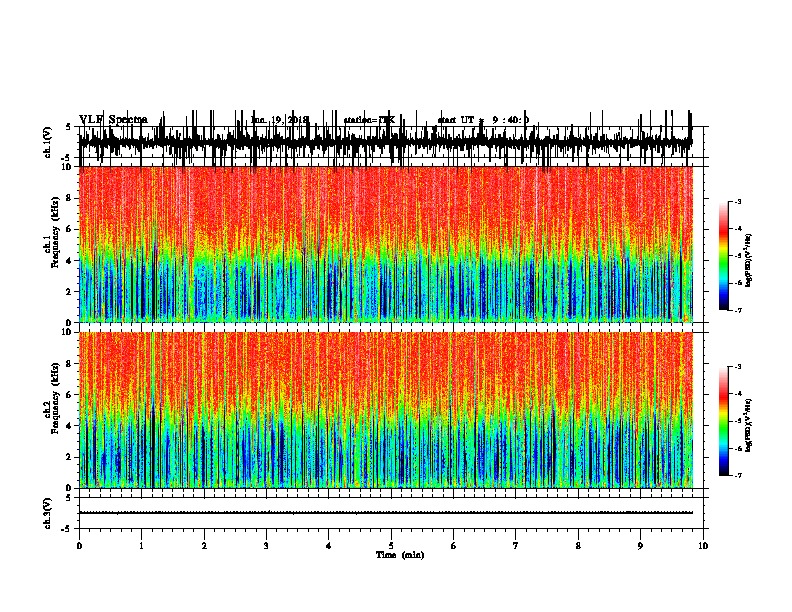Click the 8 kHz tick label on ch.1 axis
The height and width of the screenshot is (612, 792).
[x=69, y=198]
